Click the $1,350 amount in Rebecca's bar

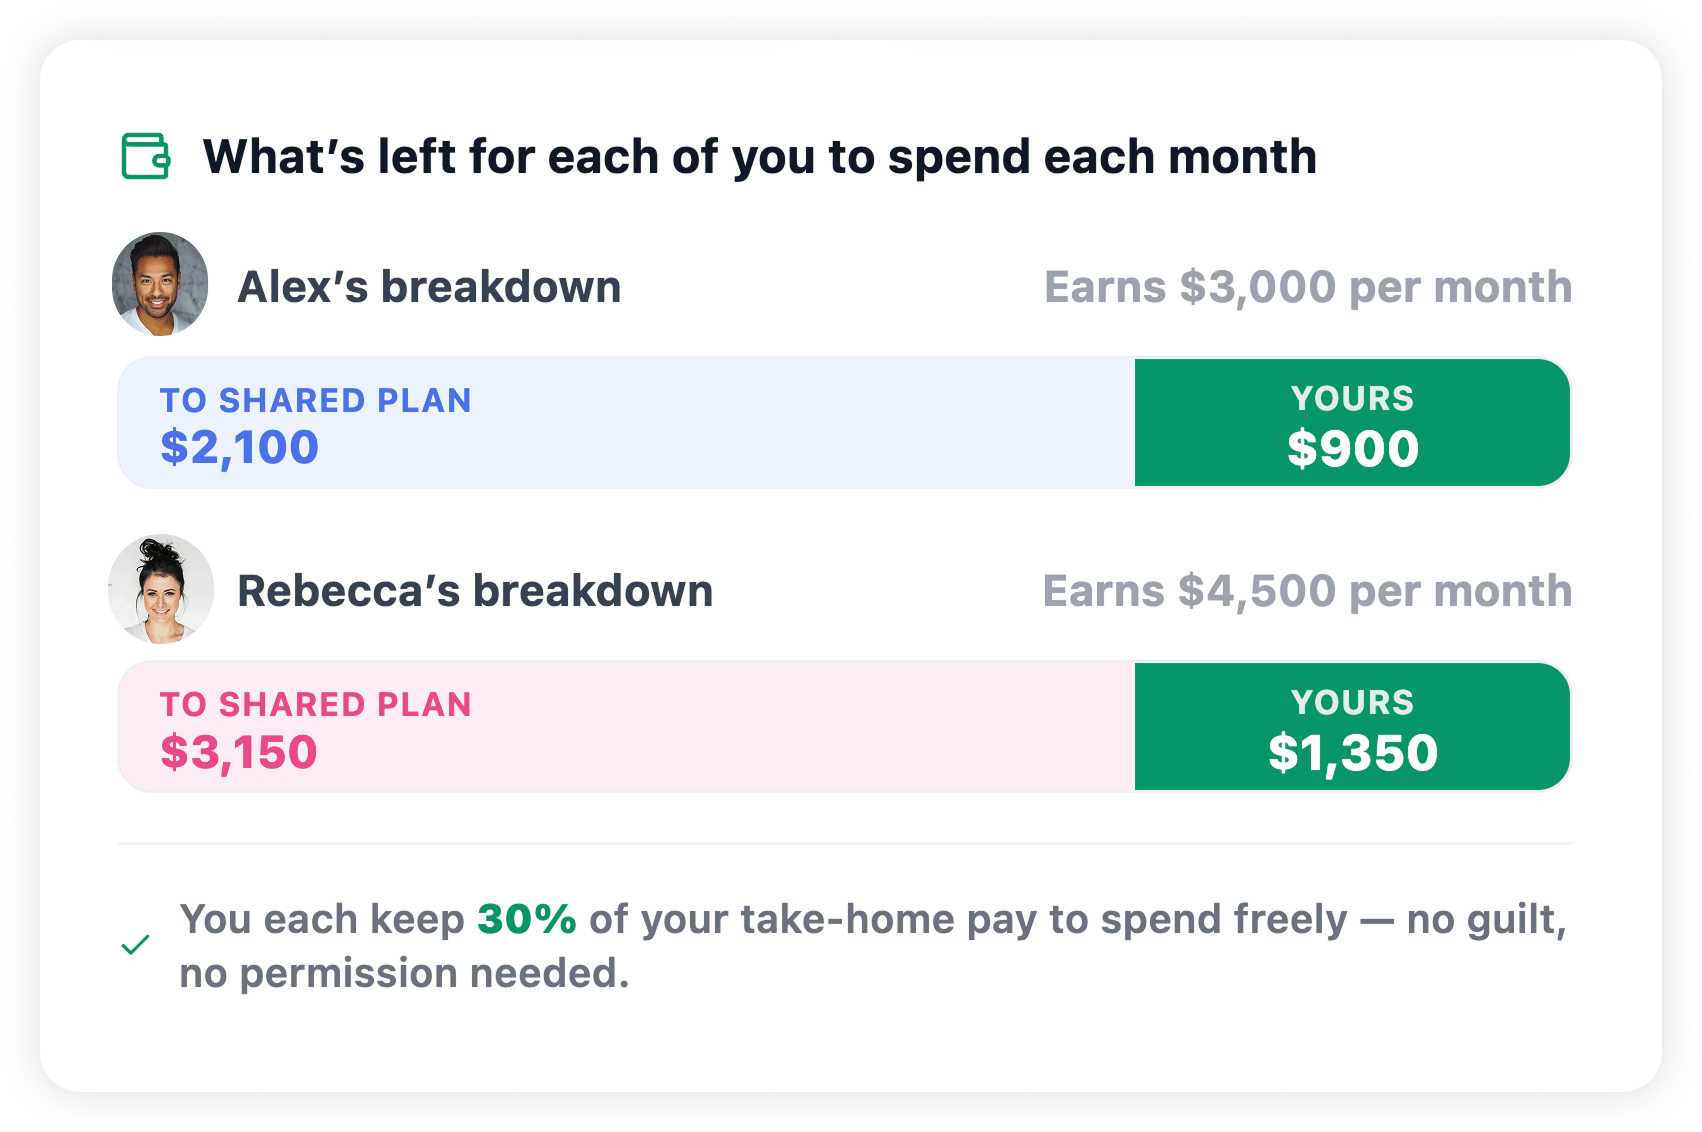(x=1353, y=753)
